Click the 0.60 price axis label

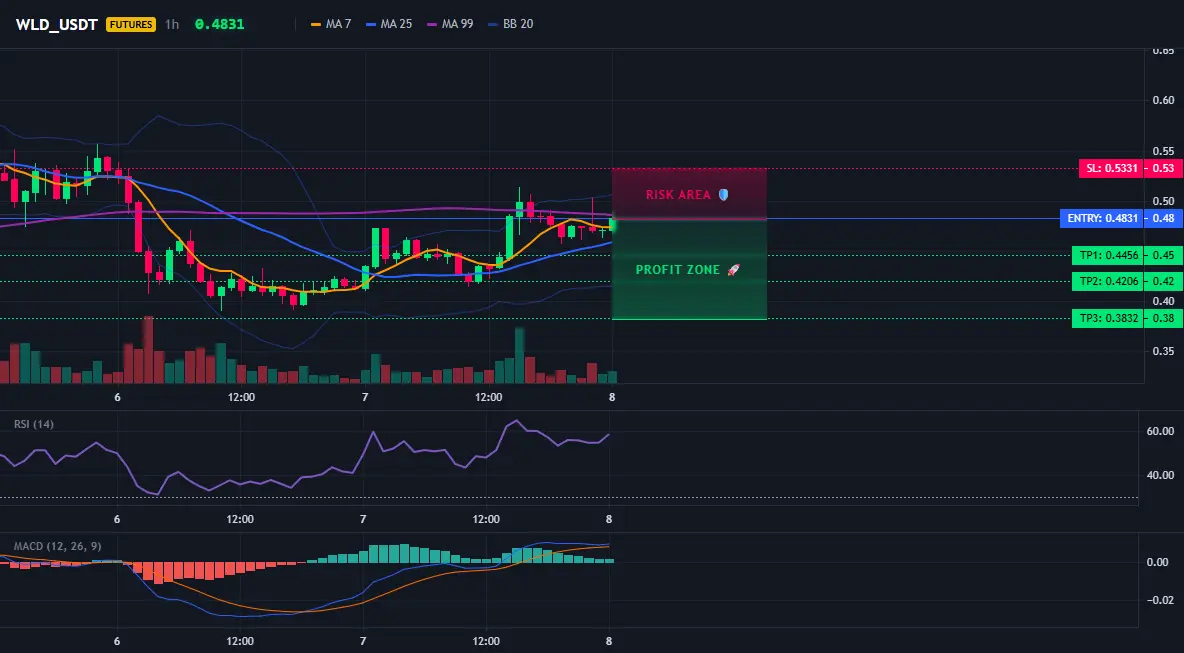[1164, 100]
